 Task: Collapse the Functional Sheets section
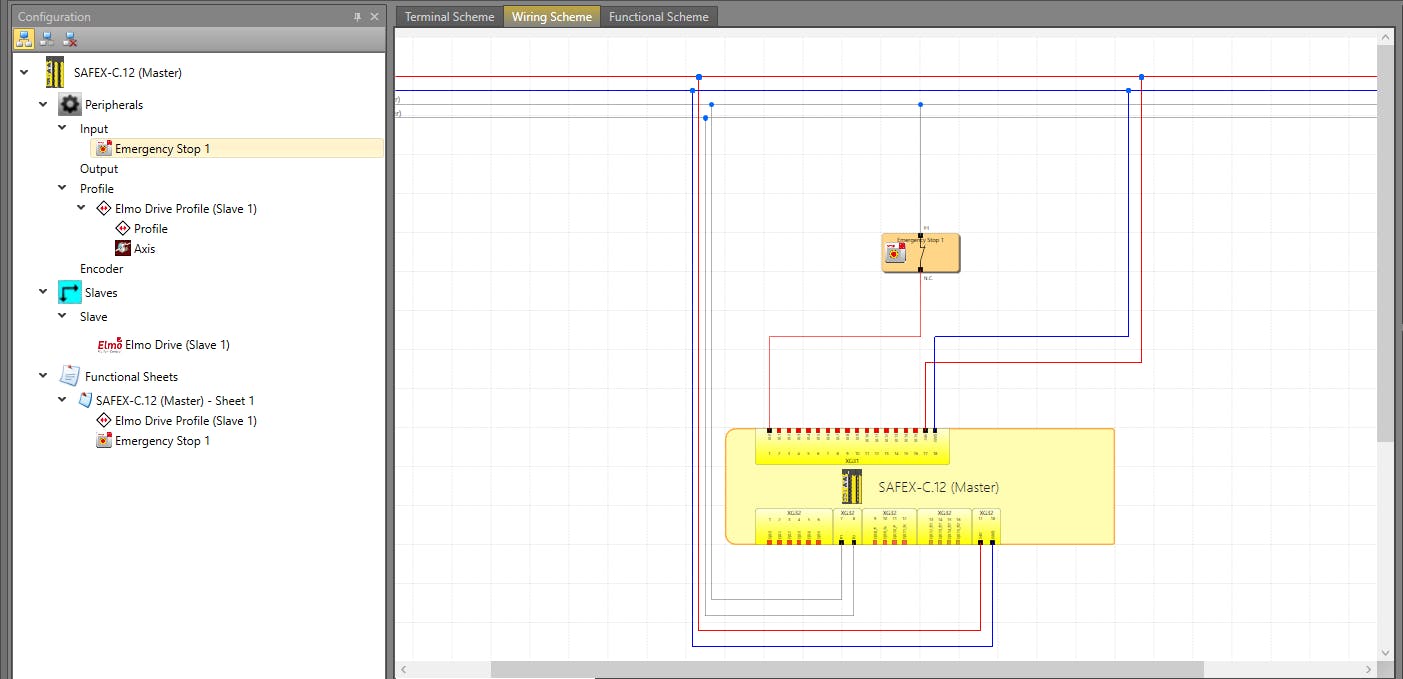(x=43, y=377)
